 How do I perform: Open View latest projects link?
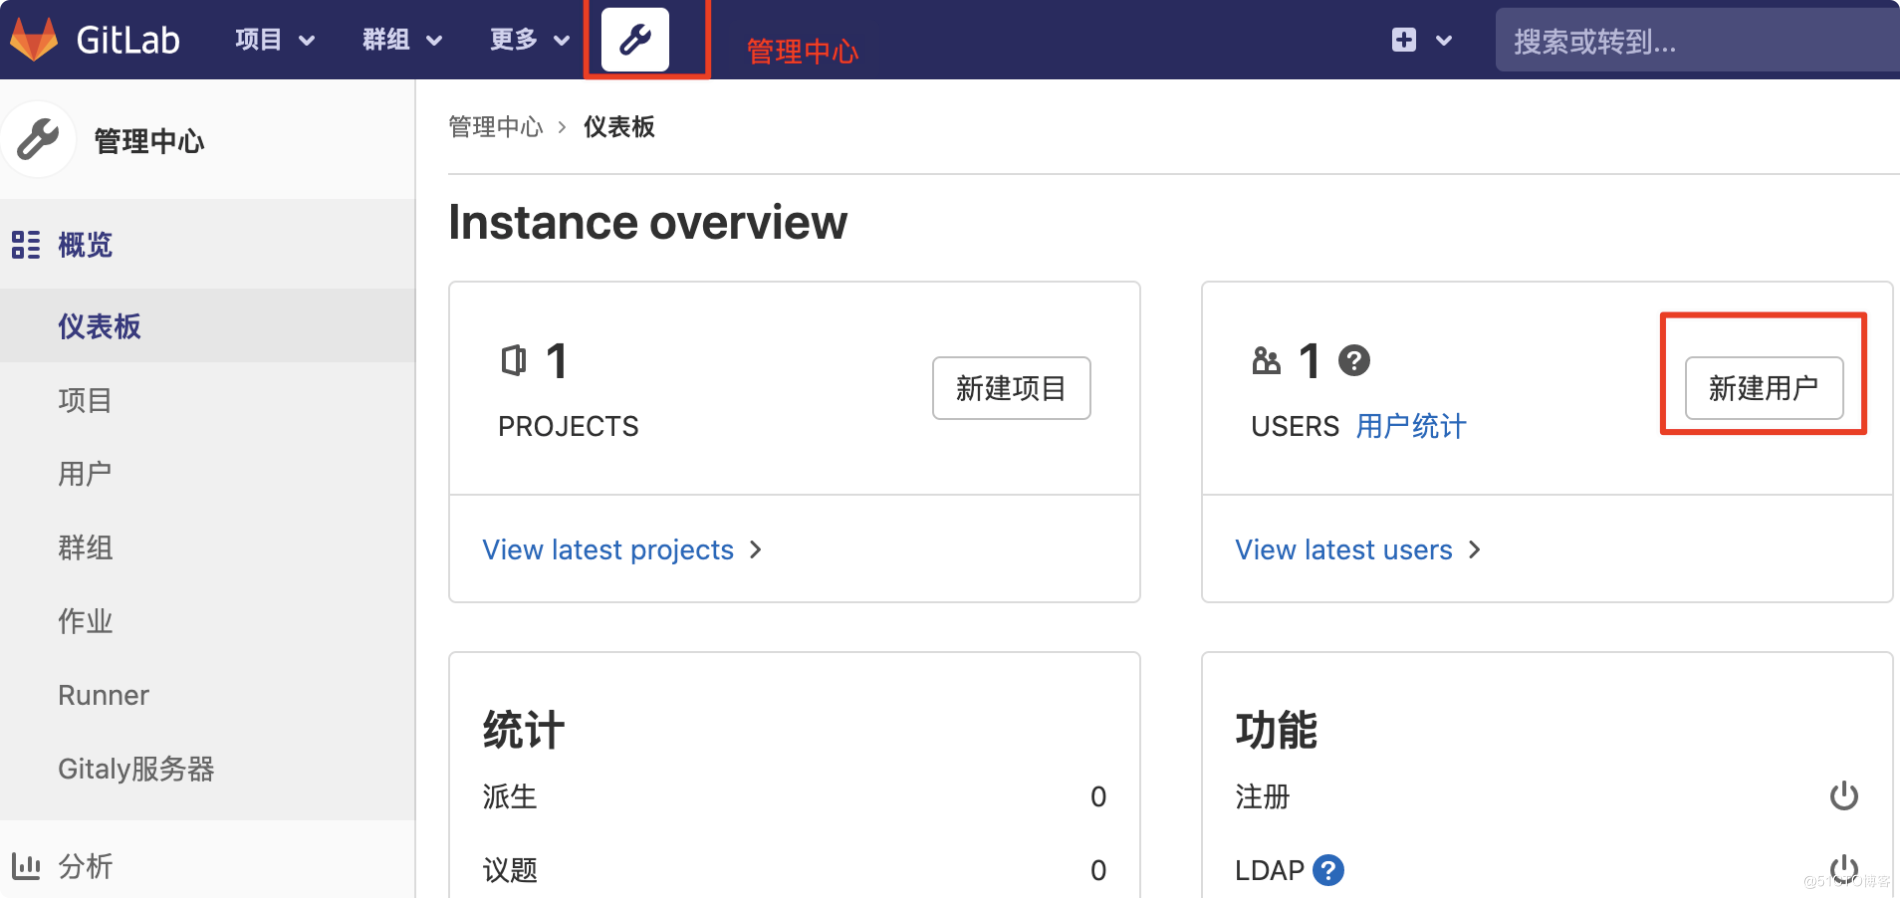pyautogui.click(x=608, y=550)
